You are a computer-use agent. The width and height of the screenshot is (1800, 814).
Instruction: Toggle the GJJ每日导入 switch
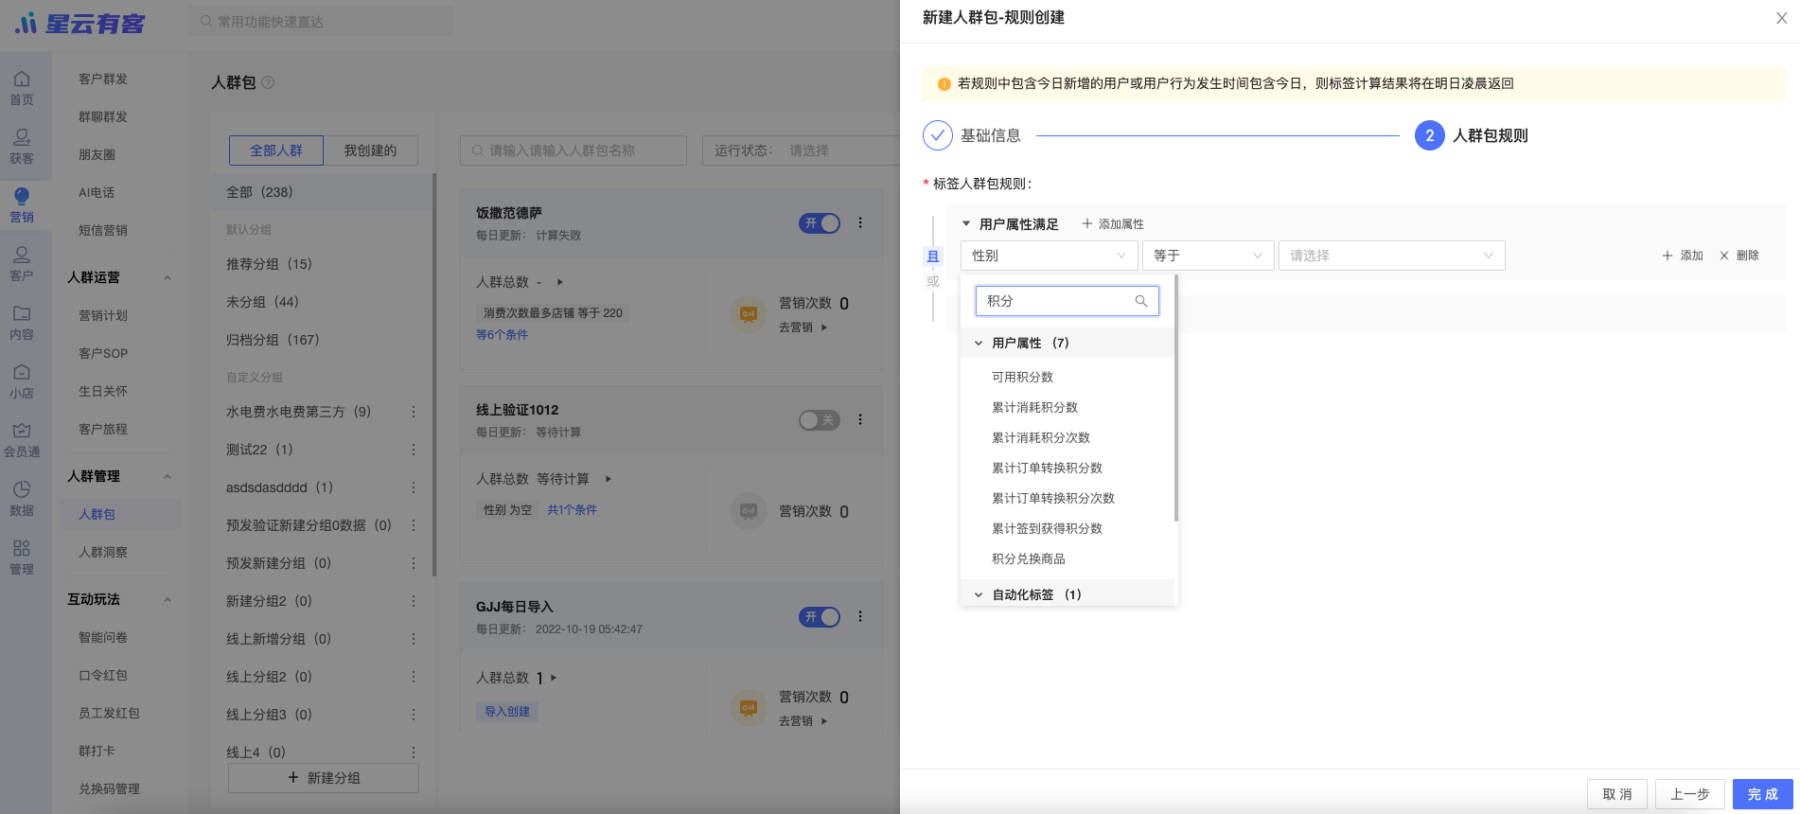(819, 617)
